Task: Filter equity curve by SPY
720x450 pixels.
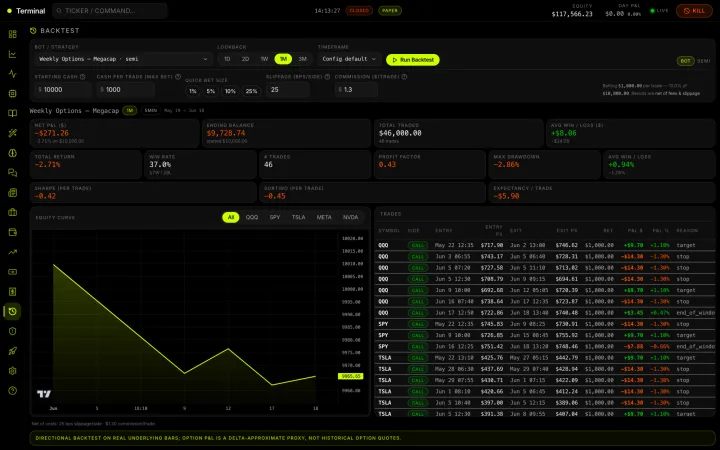Action: [275, 217]
